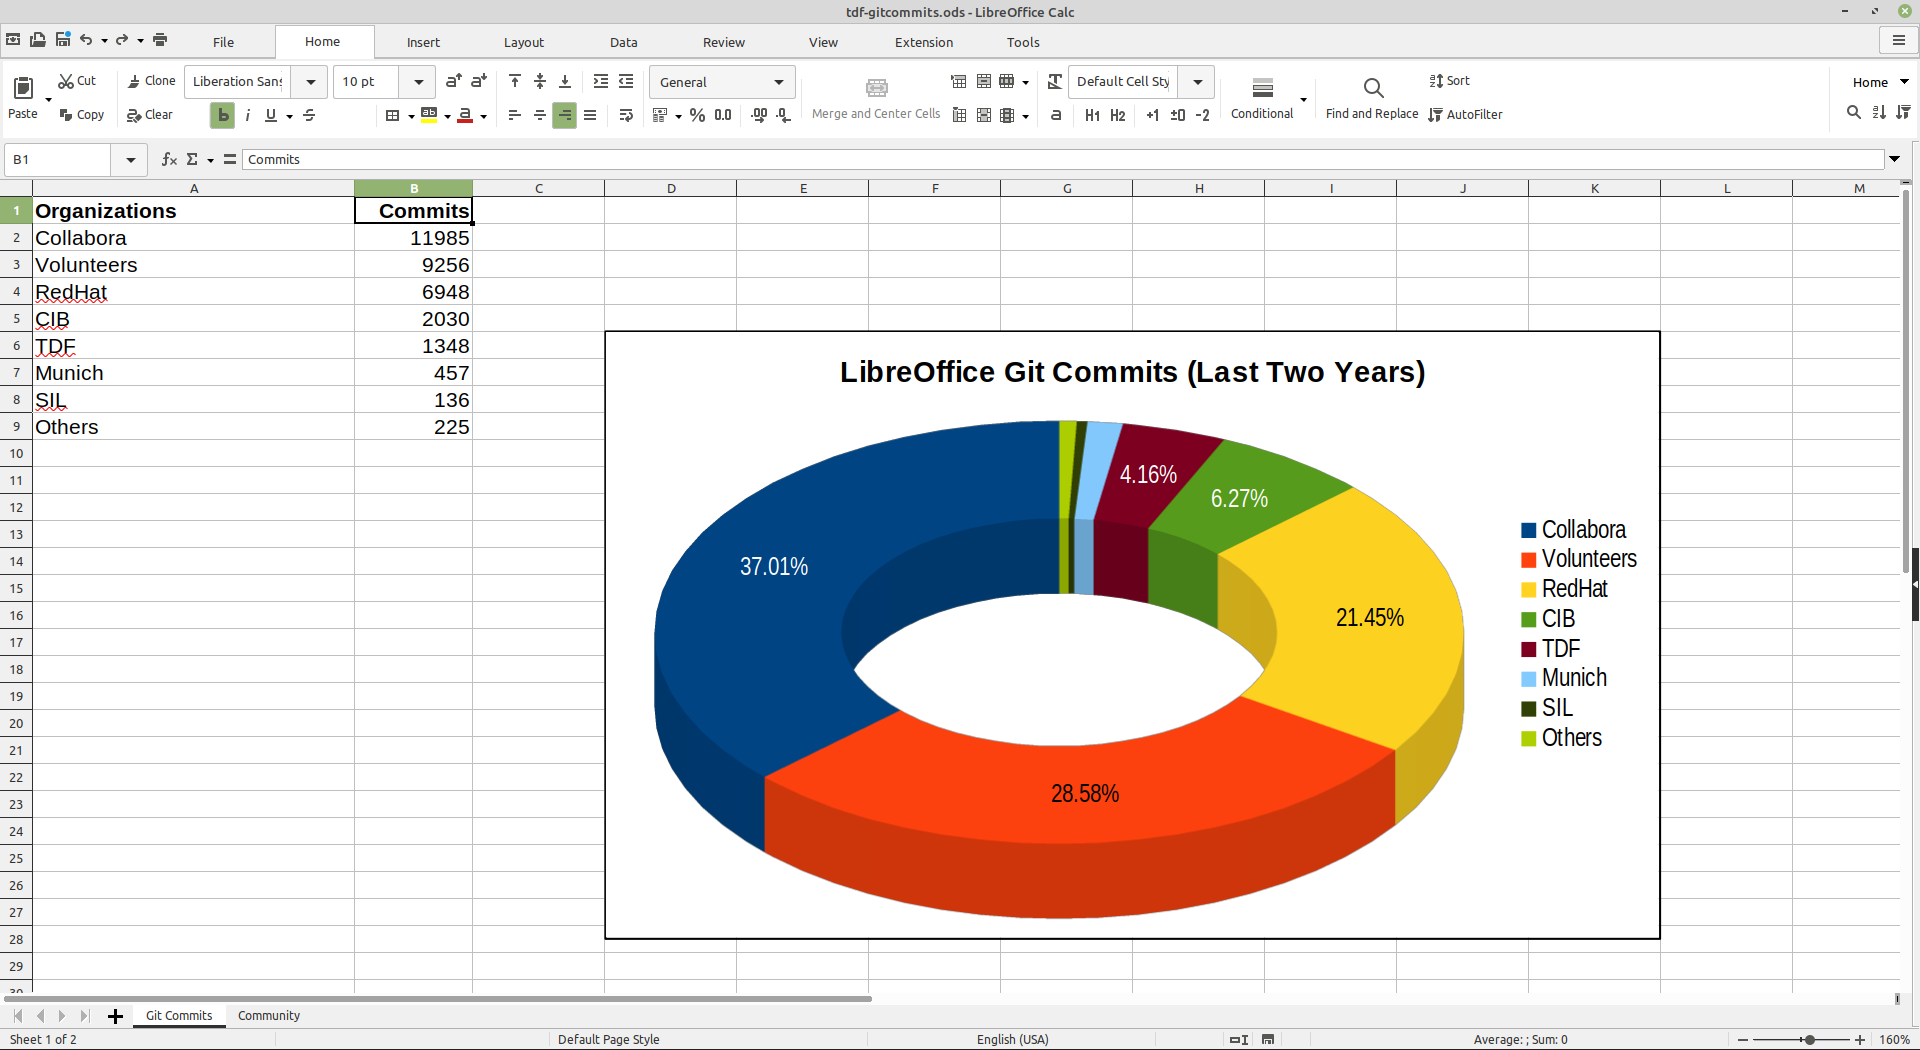Screen dimensions: 1920x1050
Task: Click Merge and Center Cells
Action: (x=876, y=99)
